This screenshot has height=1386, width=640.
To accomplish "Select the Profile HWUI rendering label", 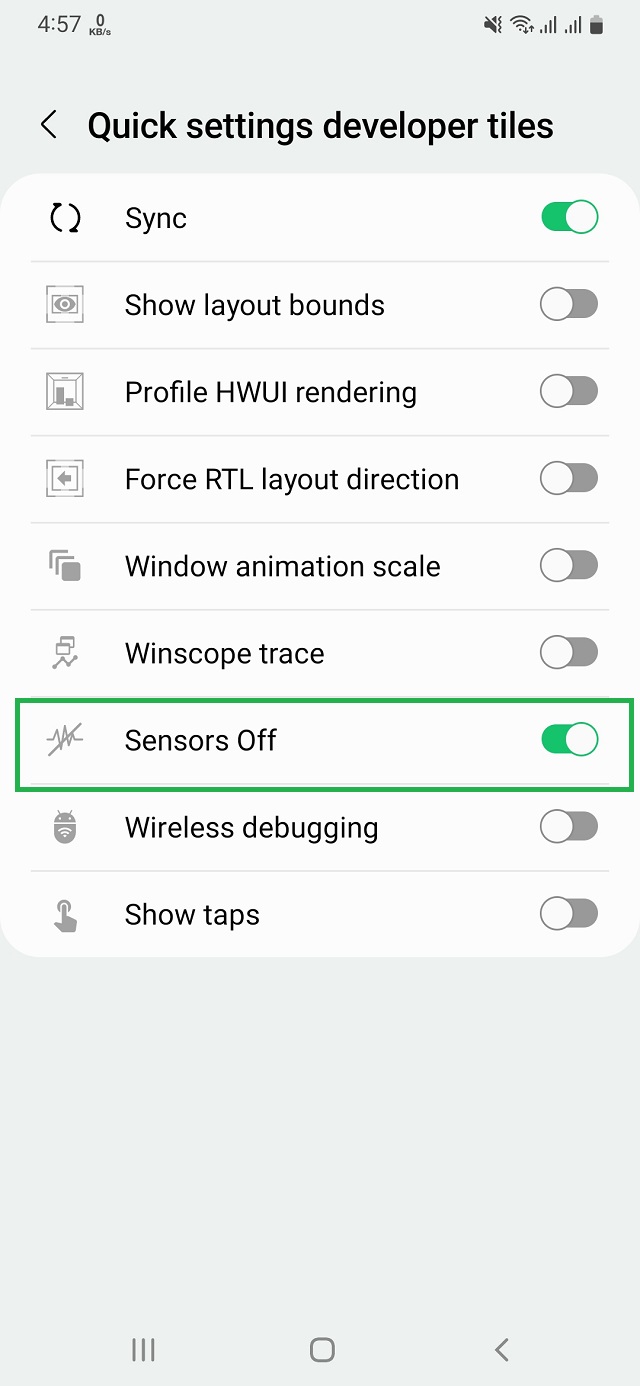I will point(270,392).
